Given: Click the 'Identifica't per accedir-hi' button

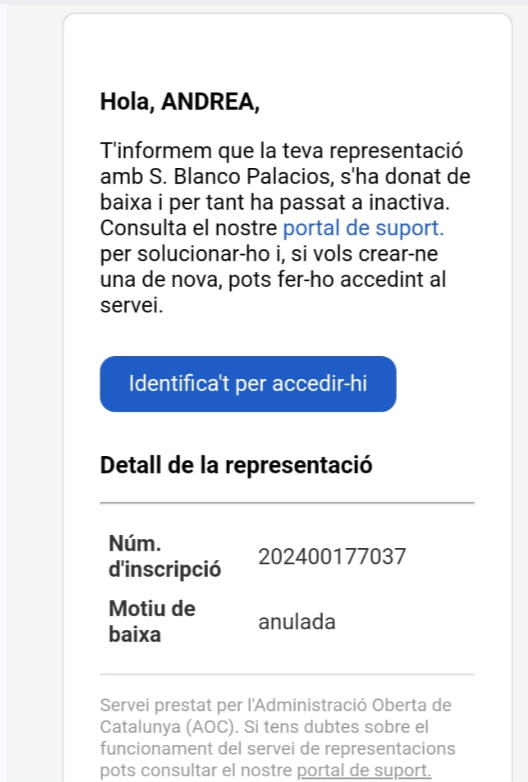Looking at the screenshot, I should pos(248,384).
